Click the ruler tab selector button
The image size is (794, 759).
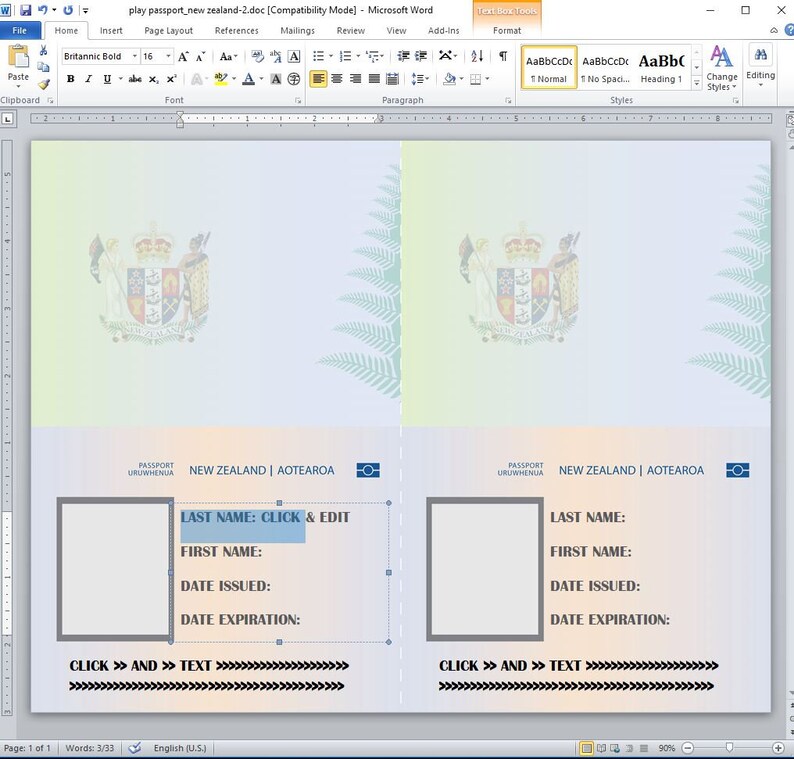click(8, 119)
